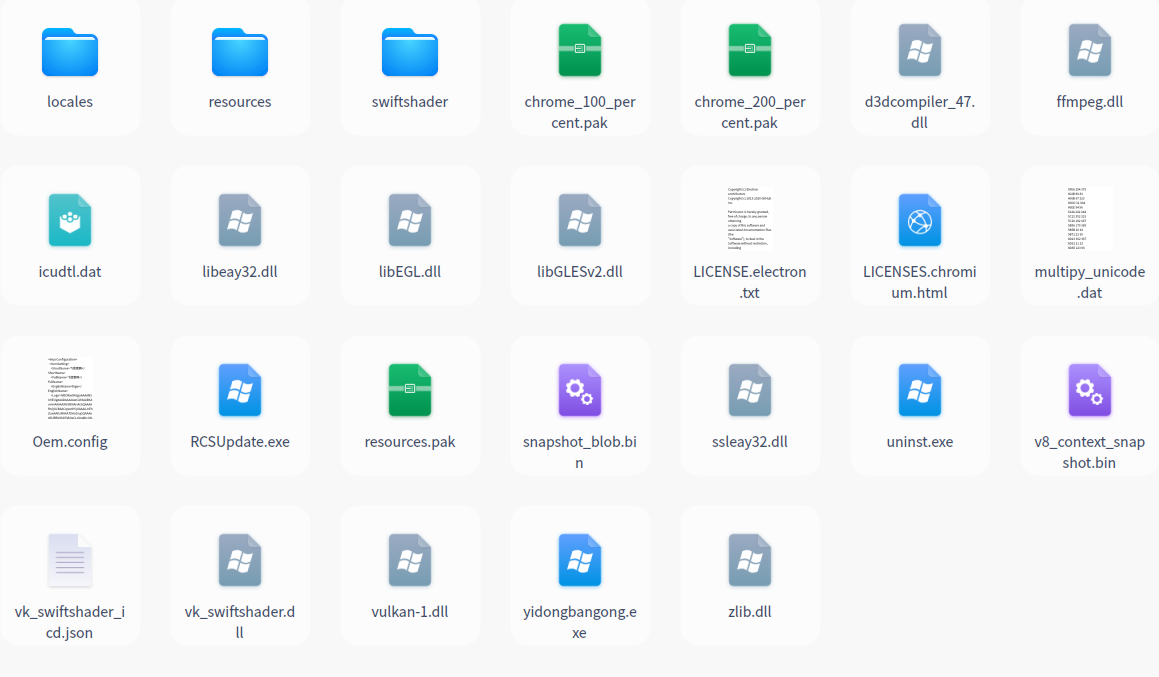Click the libGLESv2.dll file icon

580,220
